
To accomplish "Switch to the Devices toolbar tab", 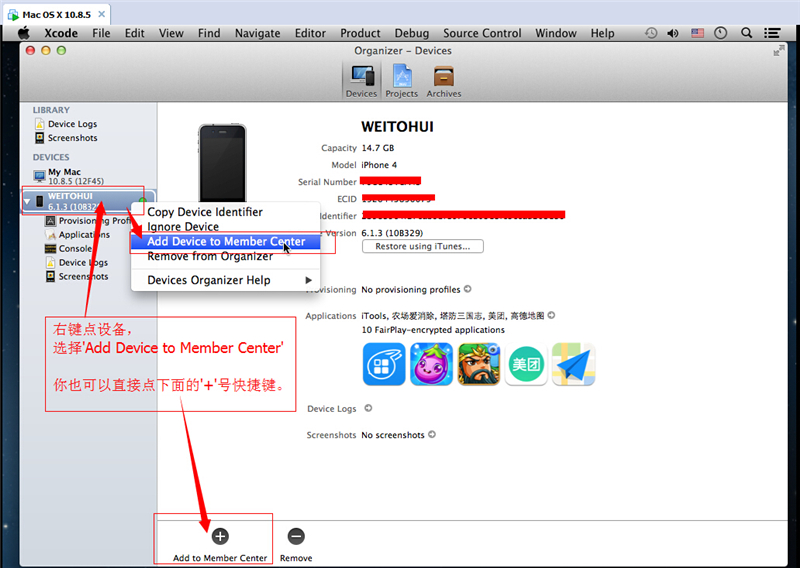I will tap(361, 81).
